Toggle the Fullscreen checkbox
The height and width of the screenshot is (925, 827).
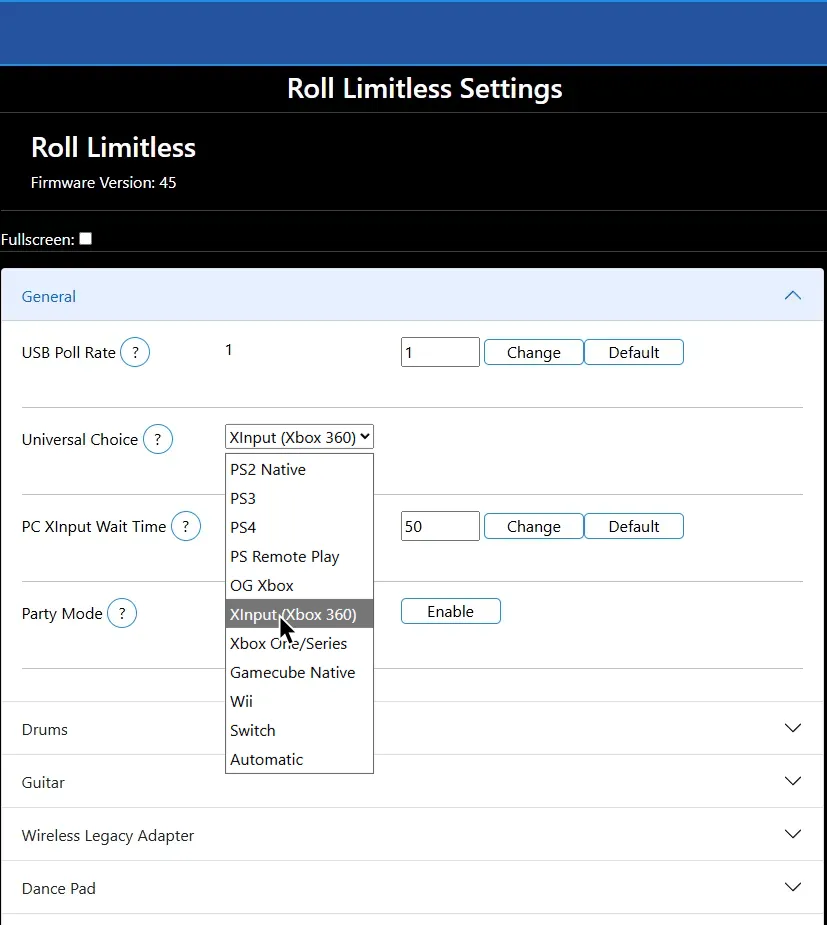tap(85, 238)
